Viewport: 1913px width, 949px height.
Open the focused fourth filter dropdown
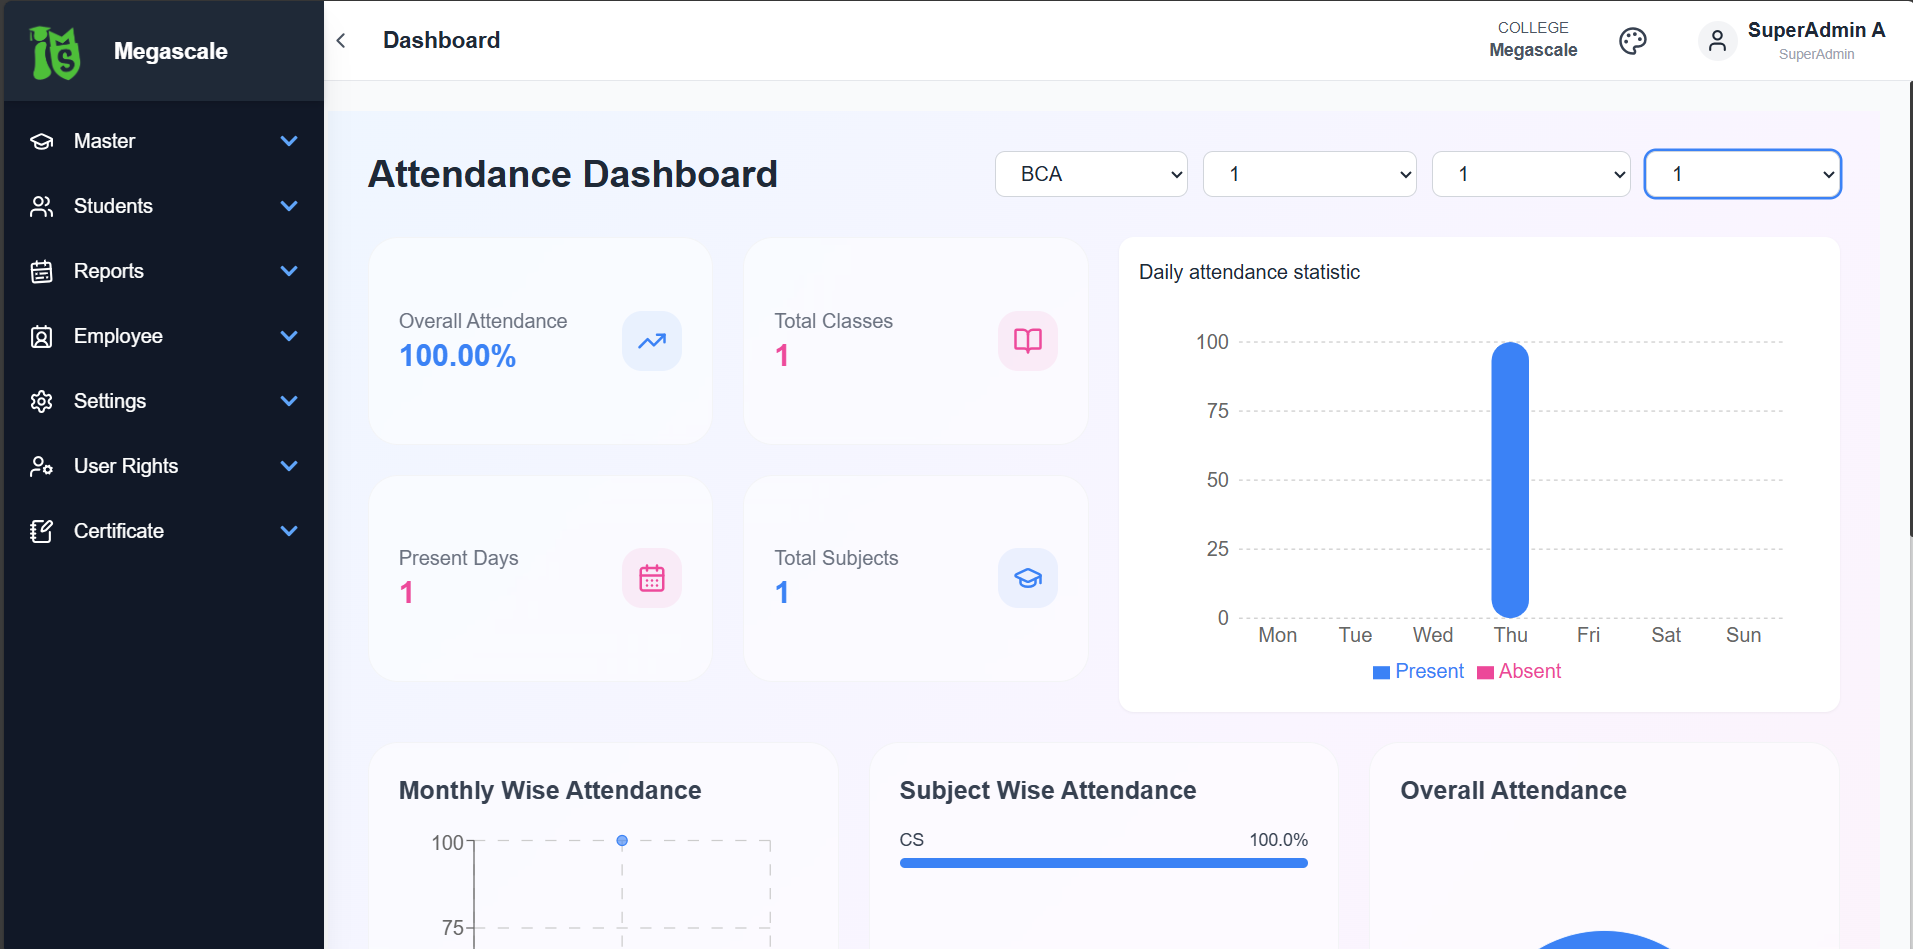[x=1743, y=174]
